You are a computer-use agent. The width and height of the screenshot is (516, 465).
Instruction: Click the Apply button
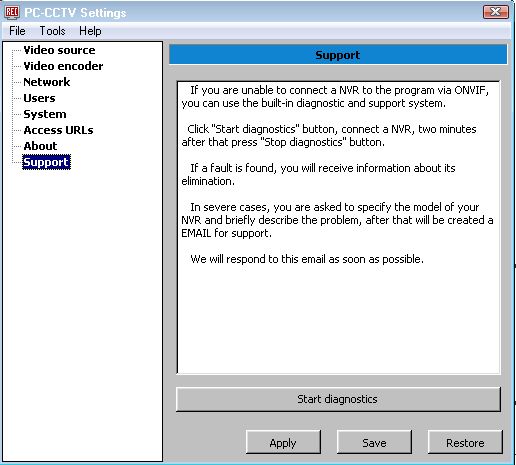point(283,442)
